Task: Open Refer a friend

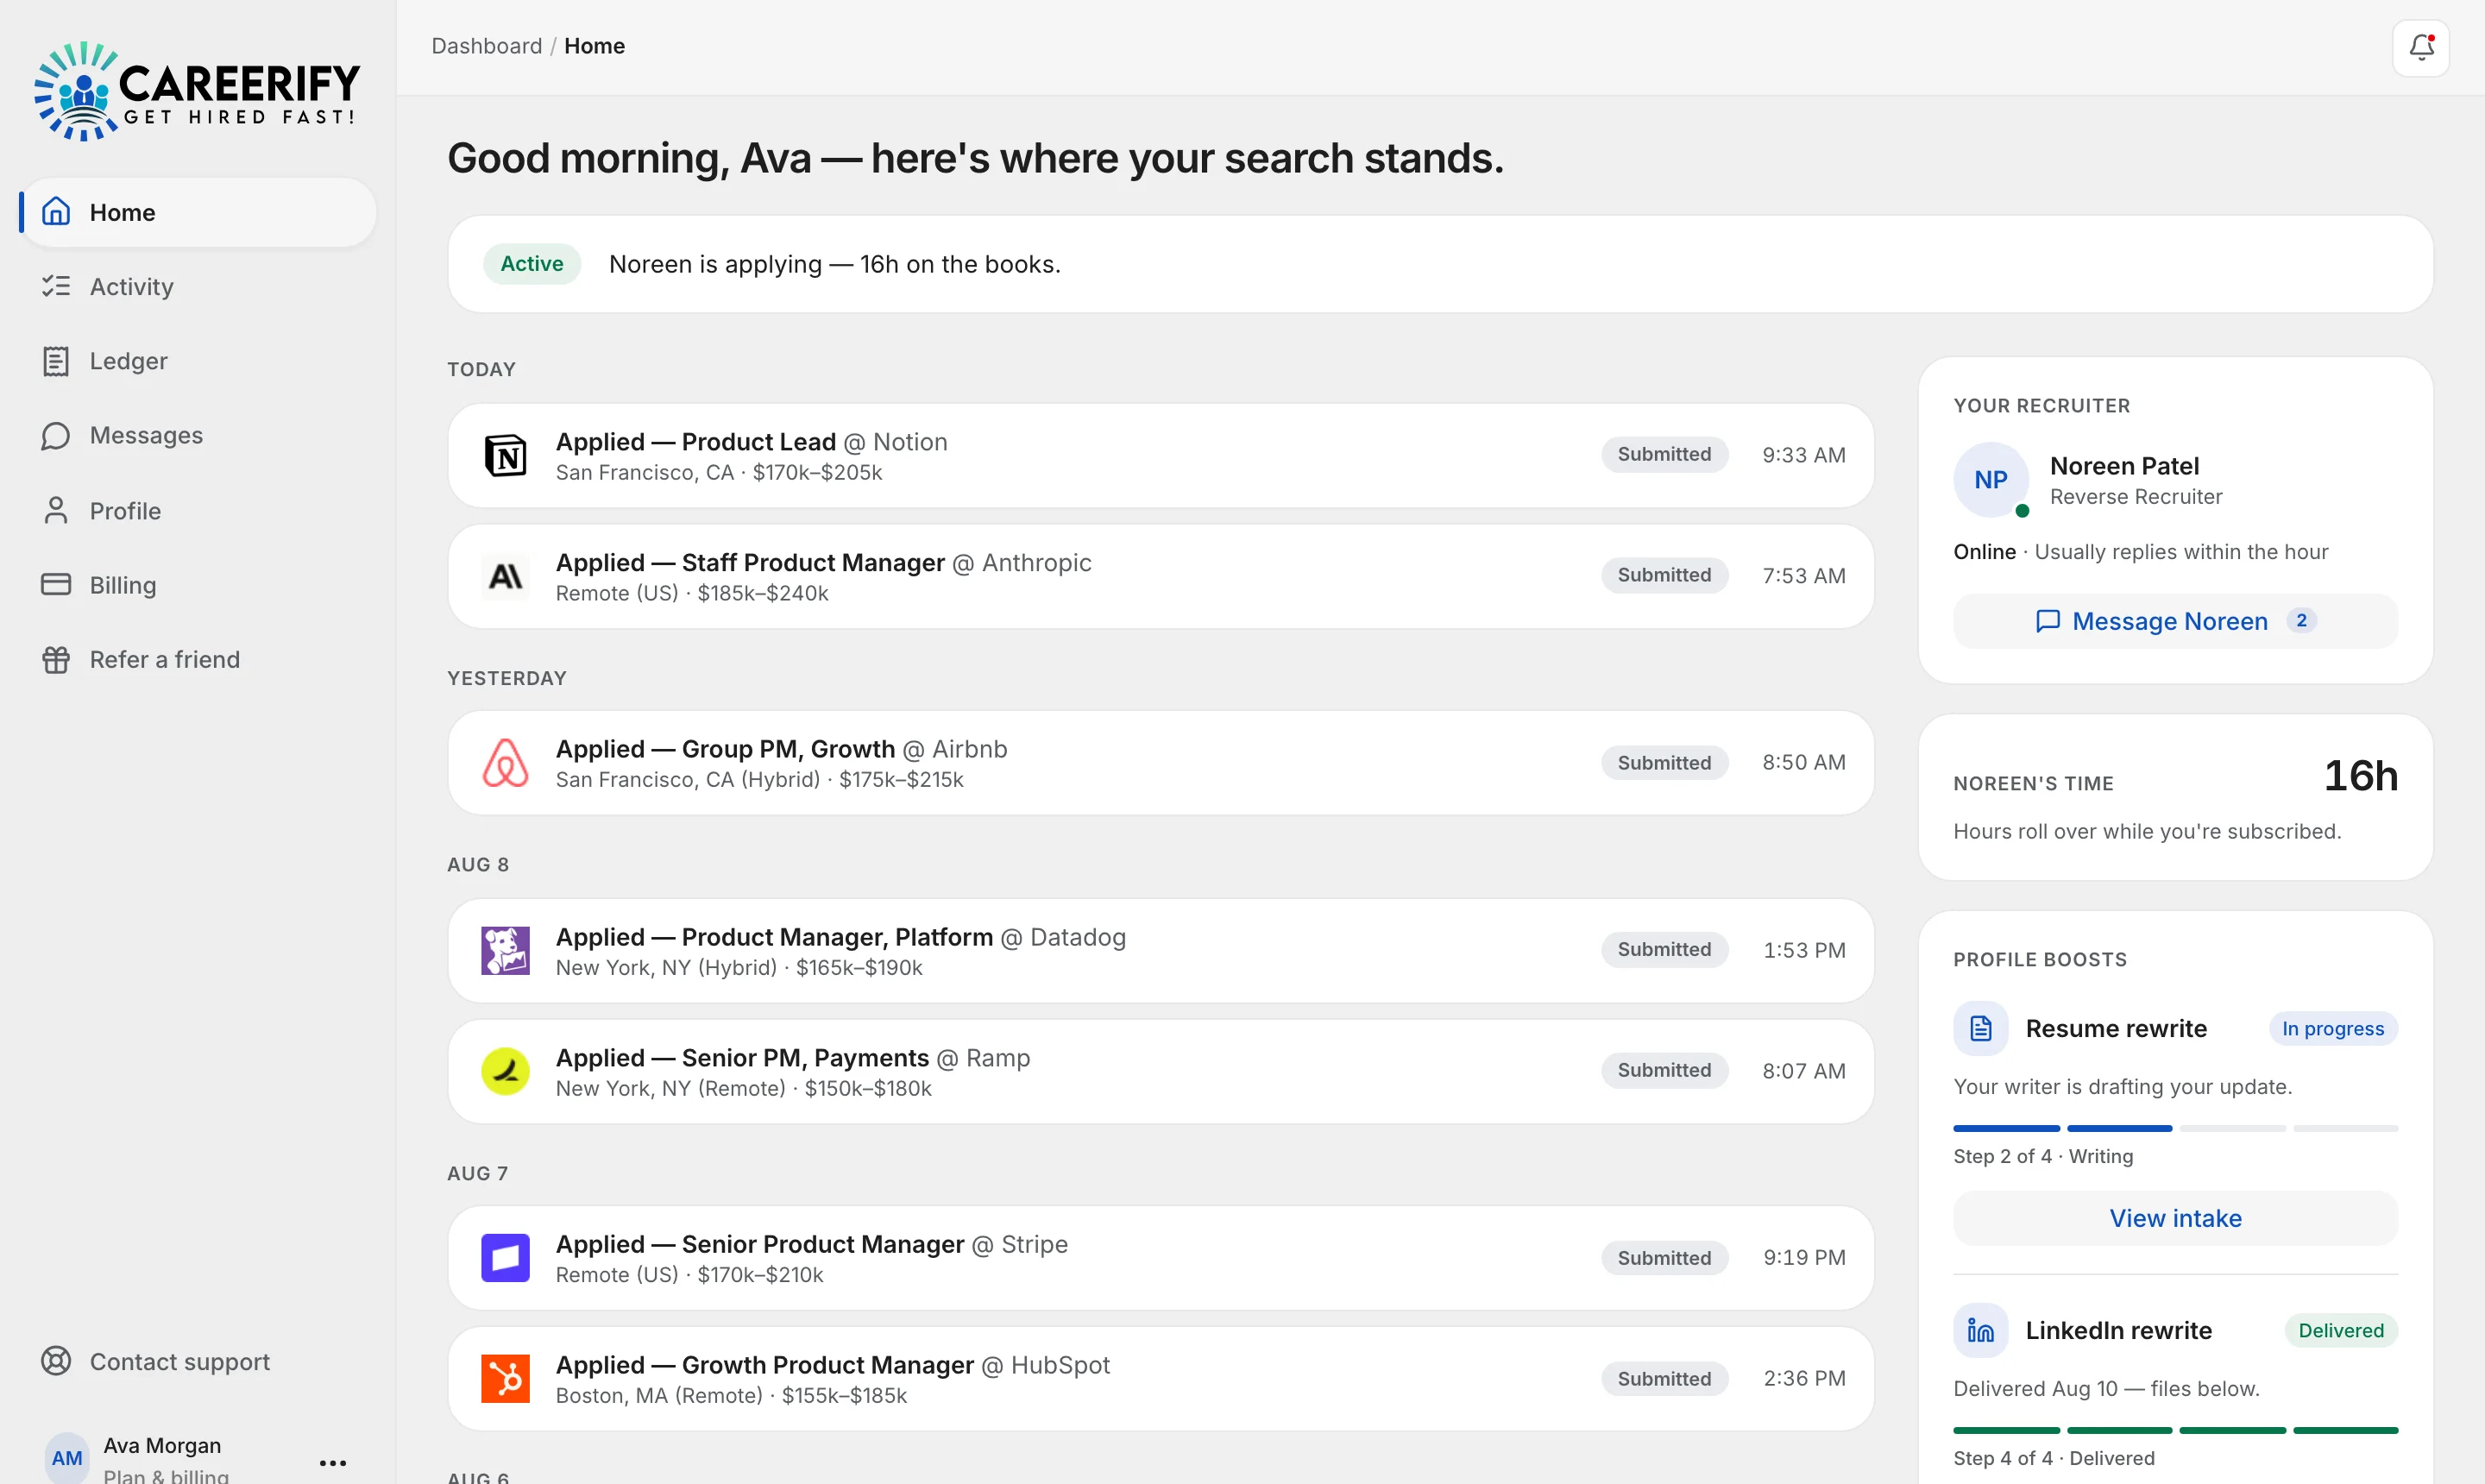Action: pos(199,659)
